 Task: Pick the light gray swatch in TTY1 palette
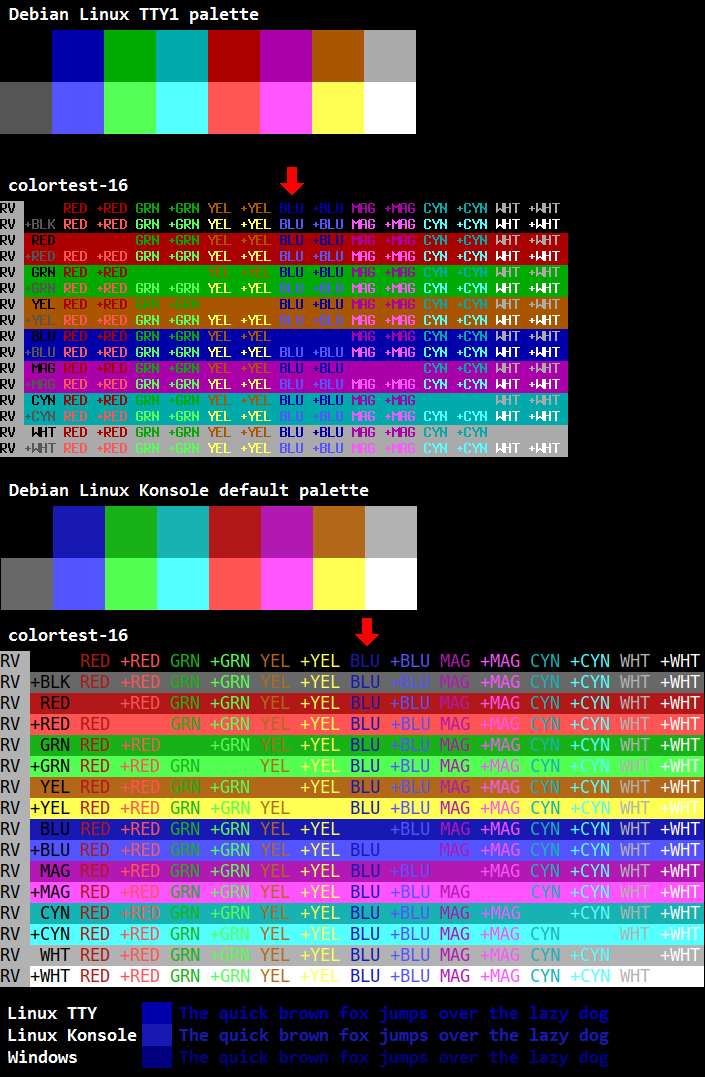point(390,56)
